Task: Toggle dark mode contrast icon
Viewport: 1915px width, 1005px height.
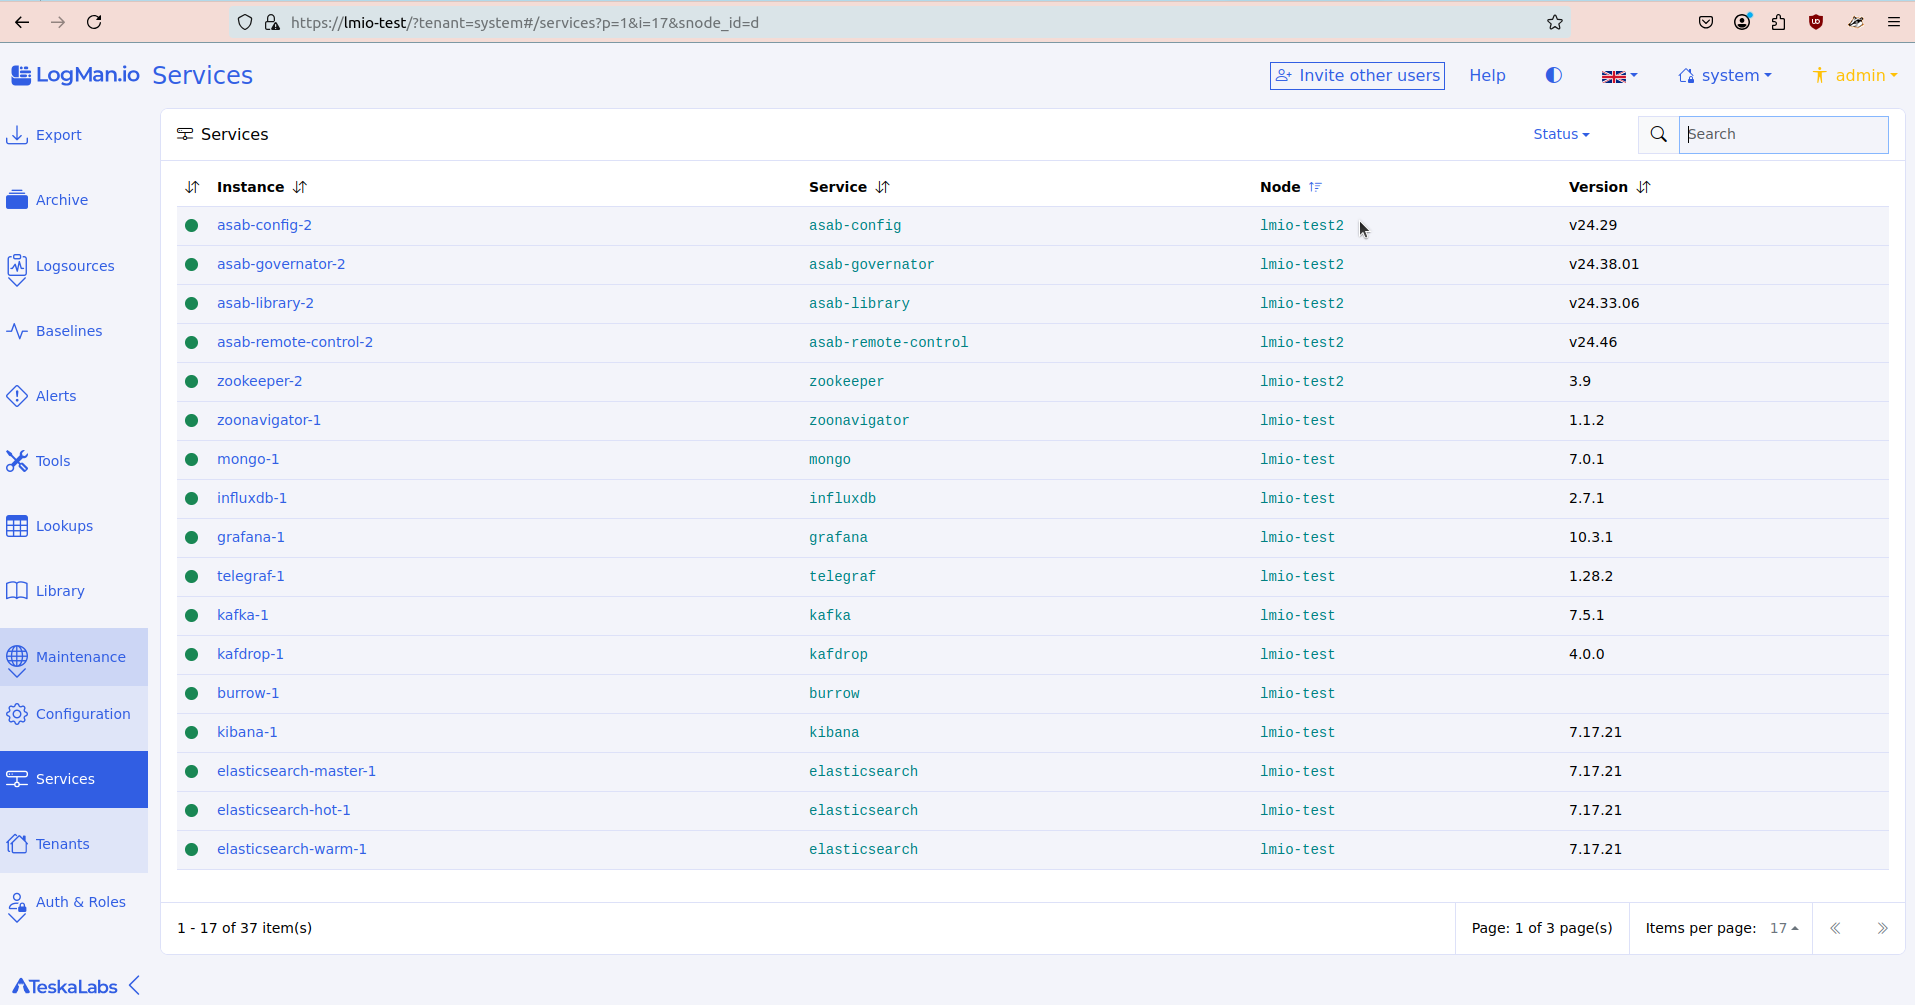Action: (x=1553, y=75)
